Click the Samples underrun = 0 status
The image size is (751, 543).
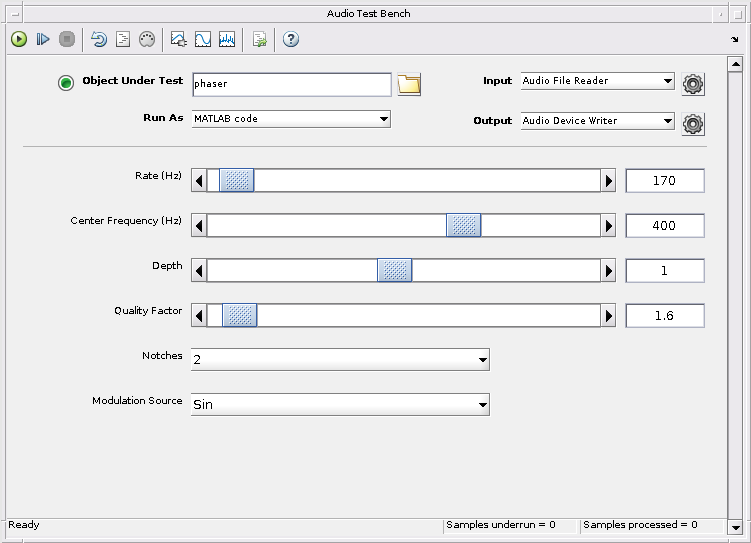coord(501,525)
